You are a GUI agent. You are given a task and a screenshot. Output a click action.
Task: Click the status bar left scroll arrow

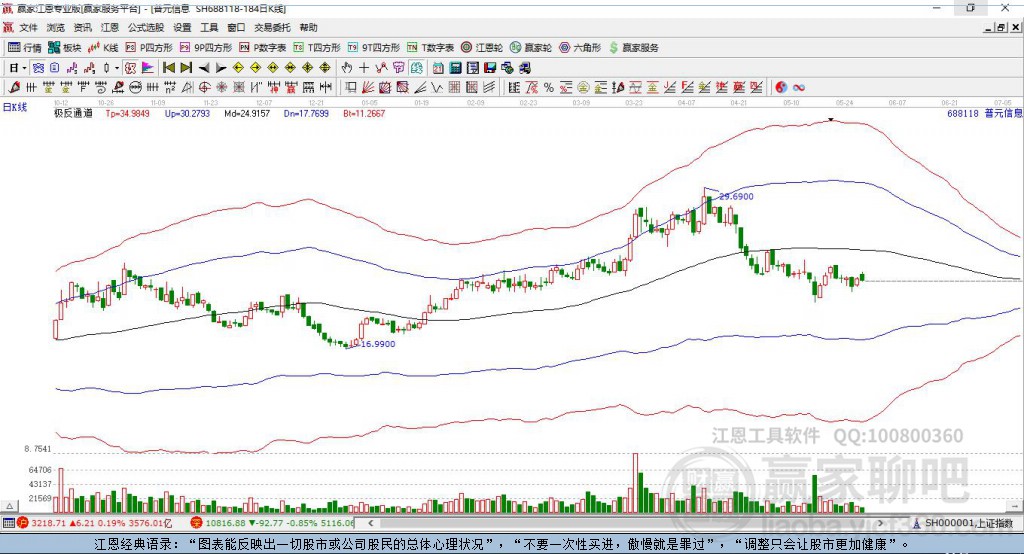click(371, 523)
